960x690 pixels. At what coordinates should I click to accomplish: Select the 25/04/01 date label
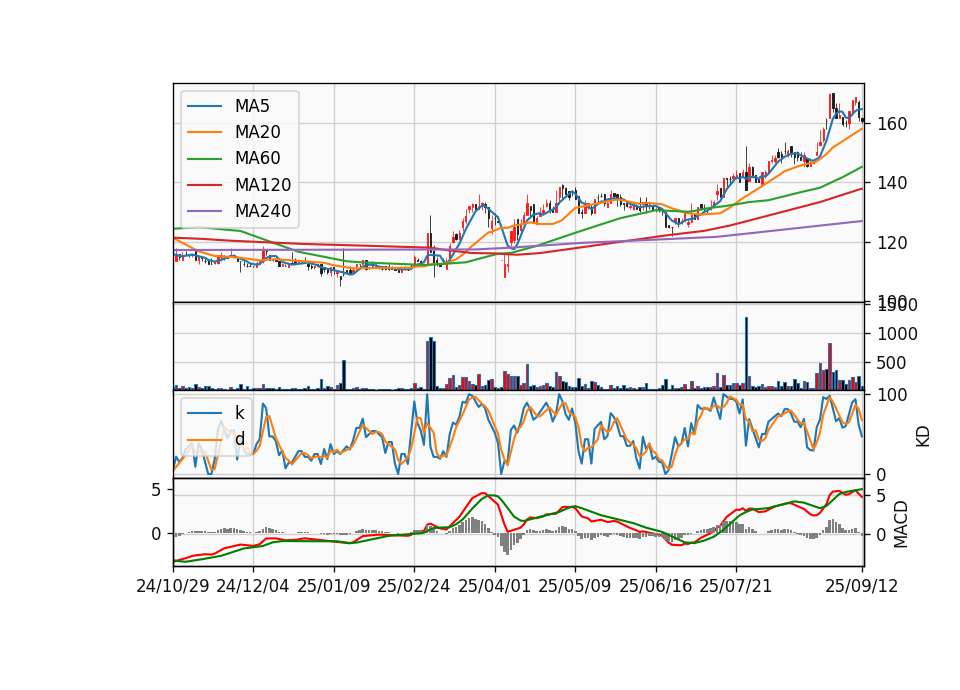click(495, 587)
